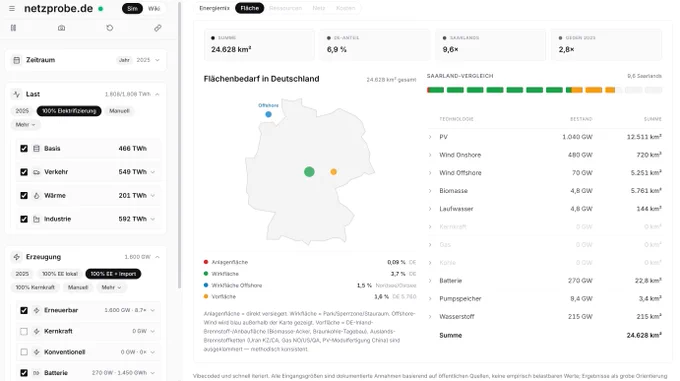Image resolution: width=680 pixels, height=381 pixels.
Task: Click the calendar icon next to Zeitraum
Action: pyautogui.click(x=16, y=60)
